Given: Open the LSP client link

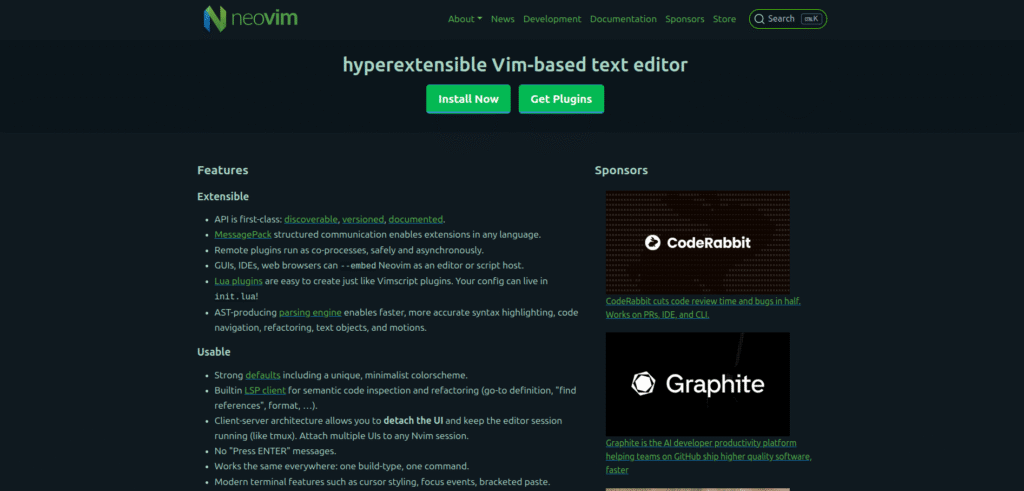Looking at the screenshot, I should [x=267, y=390].
